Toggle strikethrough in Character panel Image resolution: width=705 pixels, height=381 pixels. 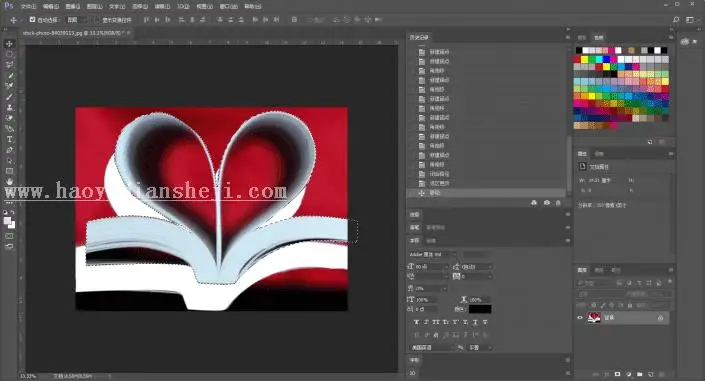[485, 322]
